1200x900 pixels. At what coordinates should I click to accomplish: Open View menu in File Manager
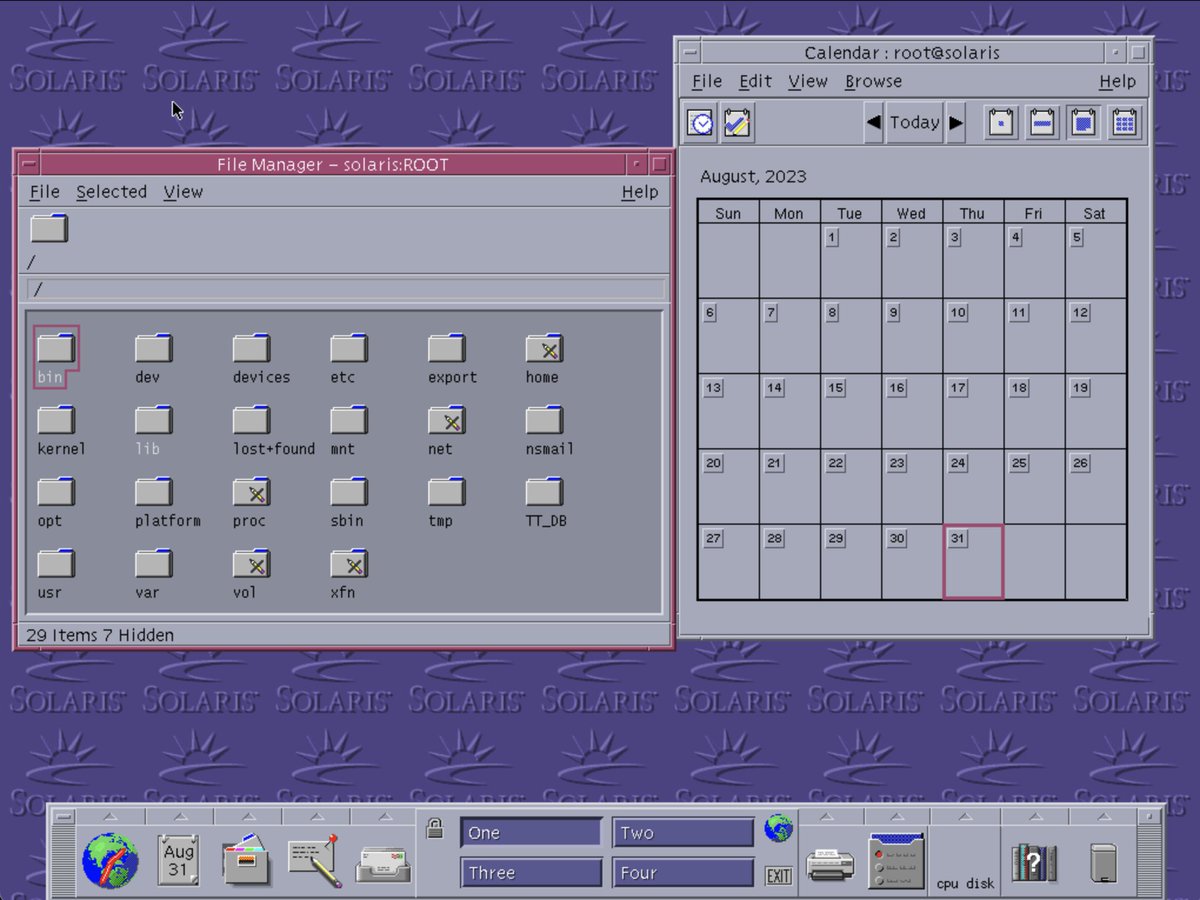coord(183,192)
